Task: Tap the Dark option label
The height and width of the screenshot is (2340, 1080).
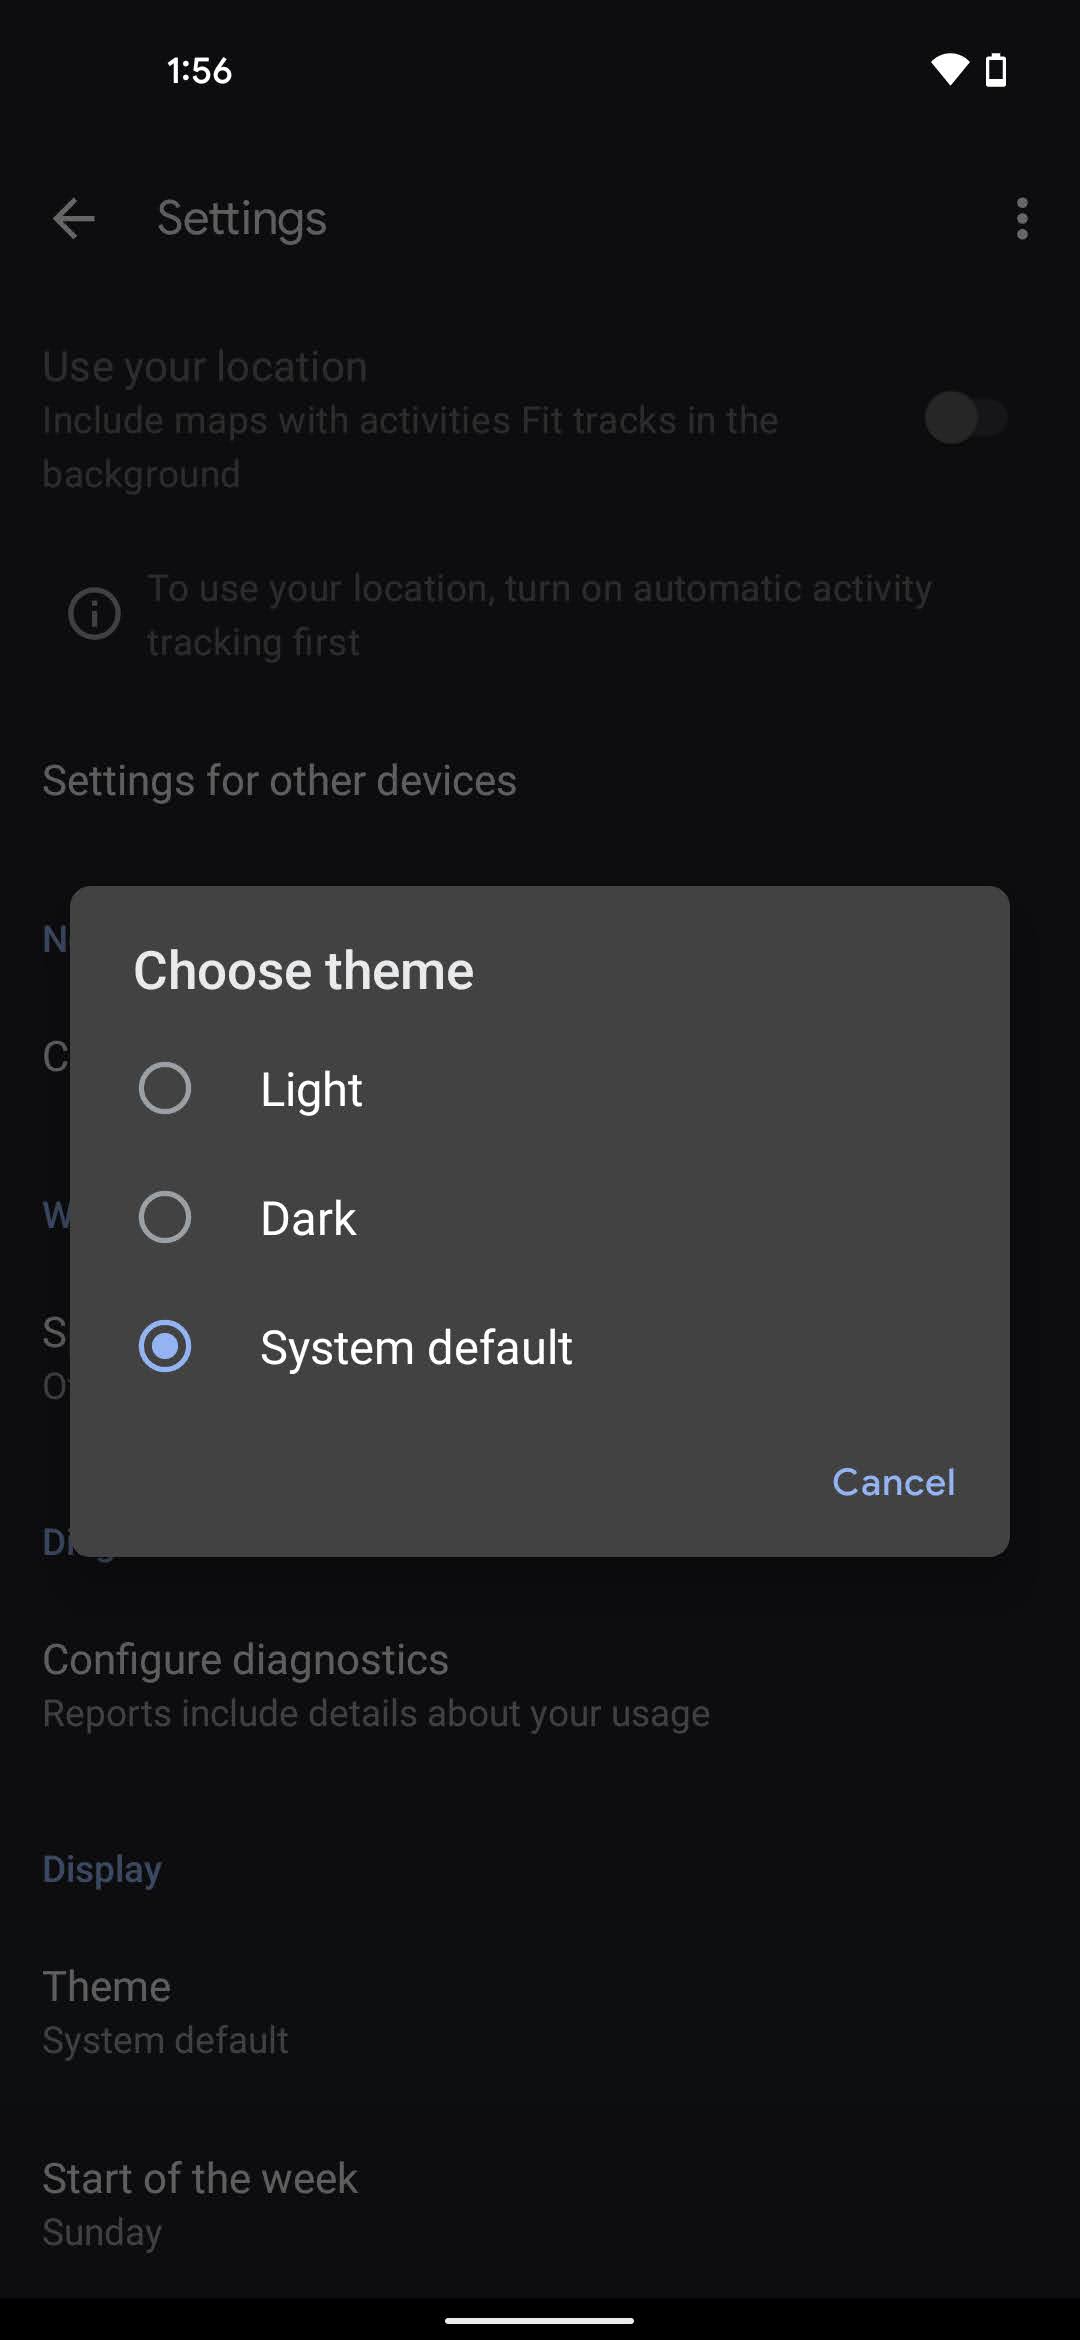Action: 308,1219
